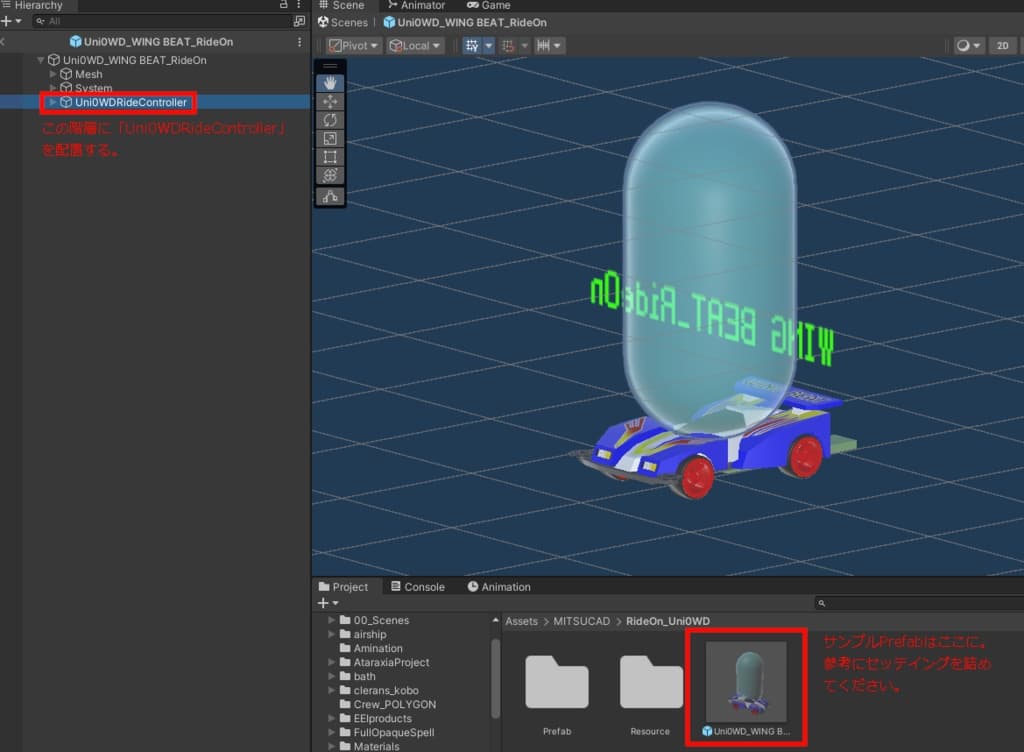
Task: Toggle 2D view mode in Scene
Action: pyautogui.click(x=1001, y=46)
